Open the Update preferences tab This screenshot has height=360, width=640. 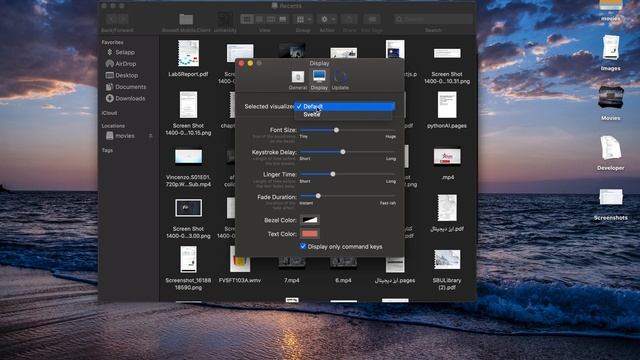(340, 80)
